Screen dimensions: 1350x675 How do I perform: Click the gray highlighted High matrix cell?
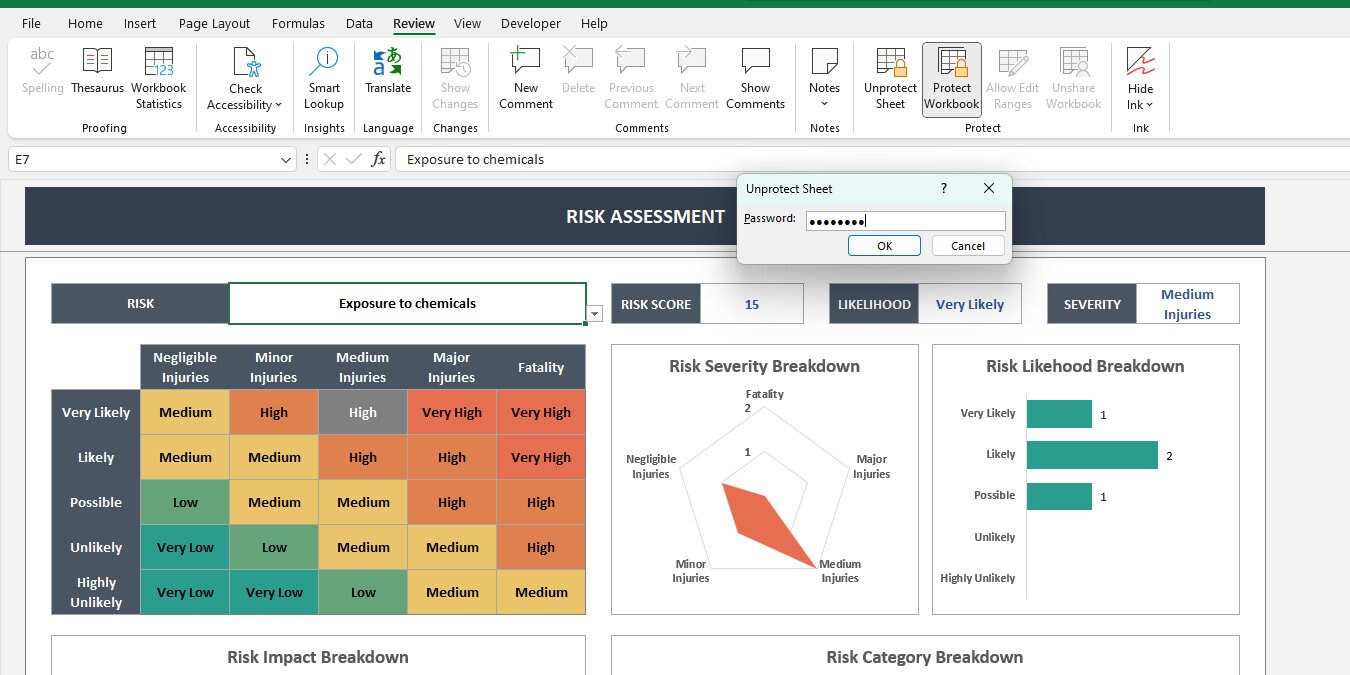click(x=363, y=412)
